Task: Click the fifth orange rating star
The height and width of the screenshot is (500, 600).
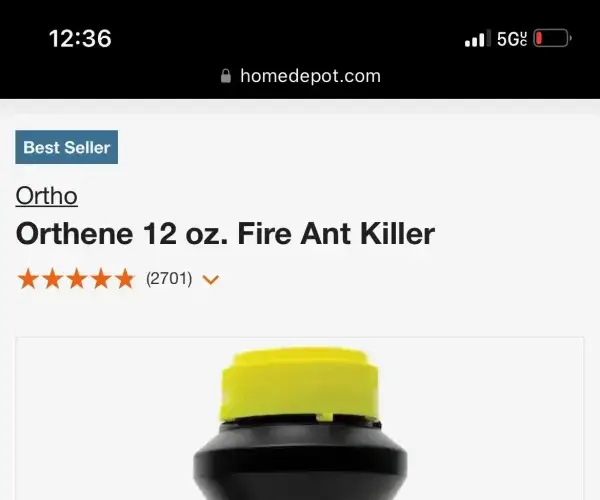Action: coord(125,279)
